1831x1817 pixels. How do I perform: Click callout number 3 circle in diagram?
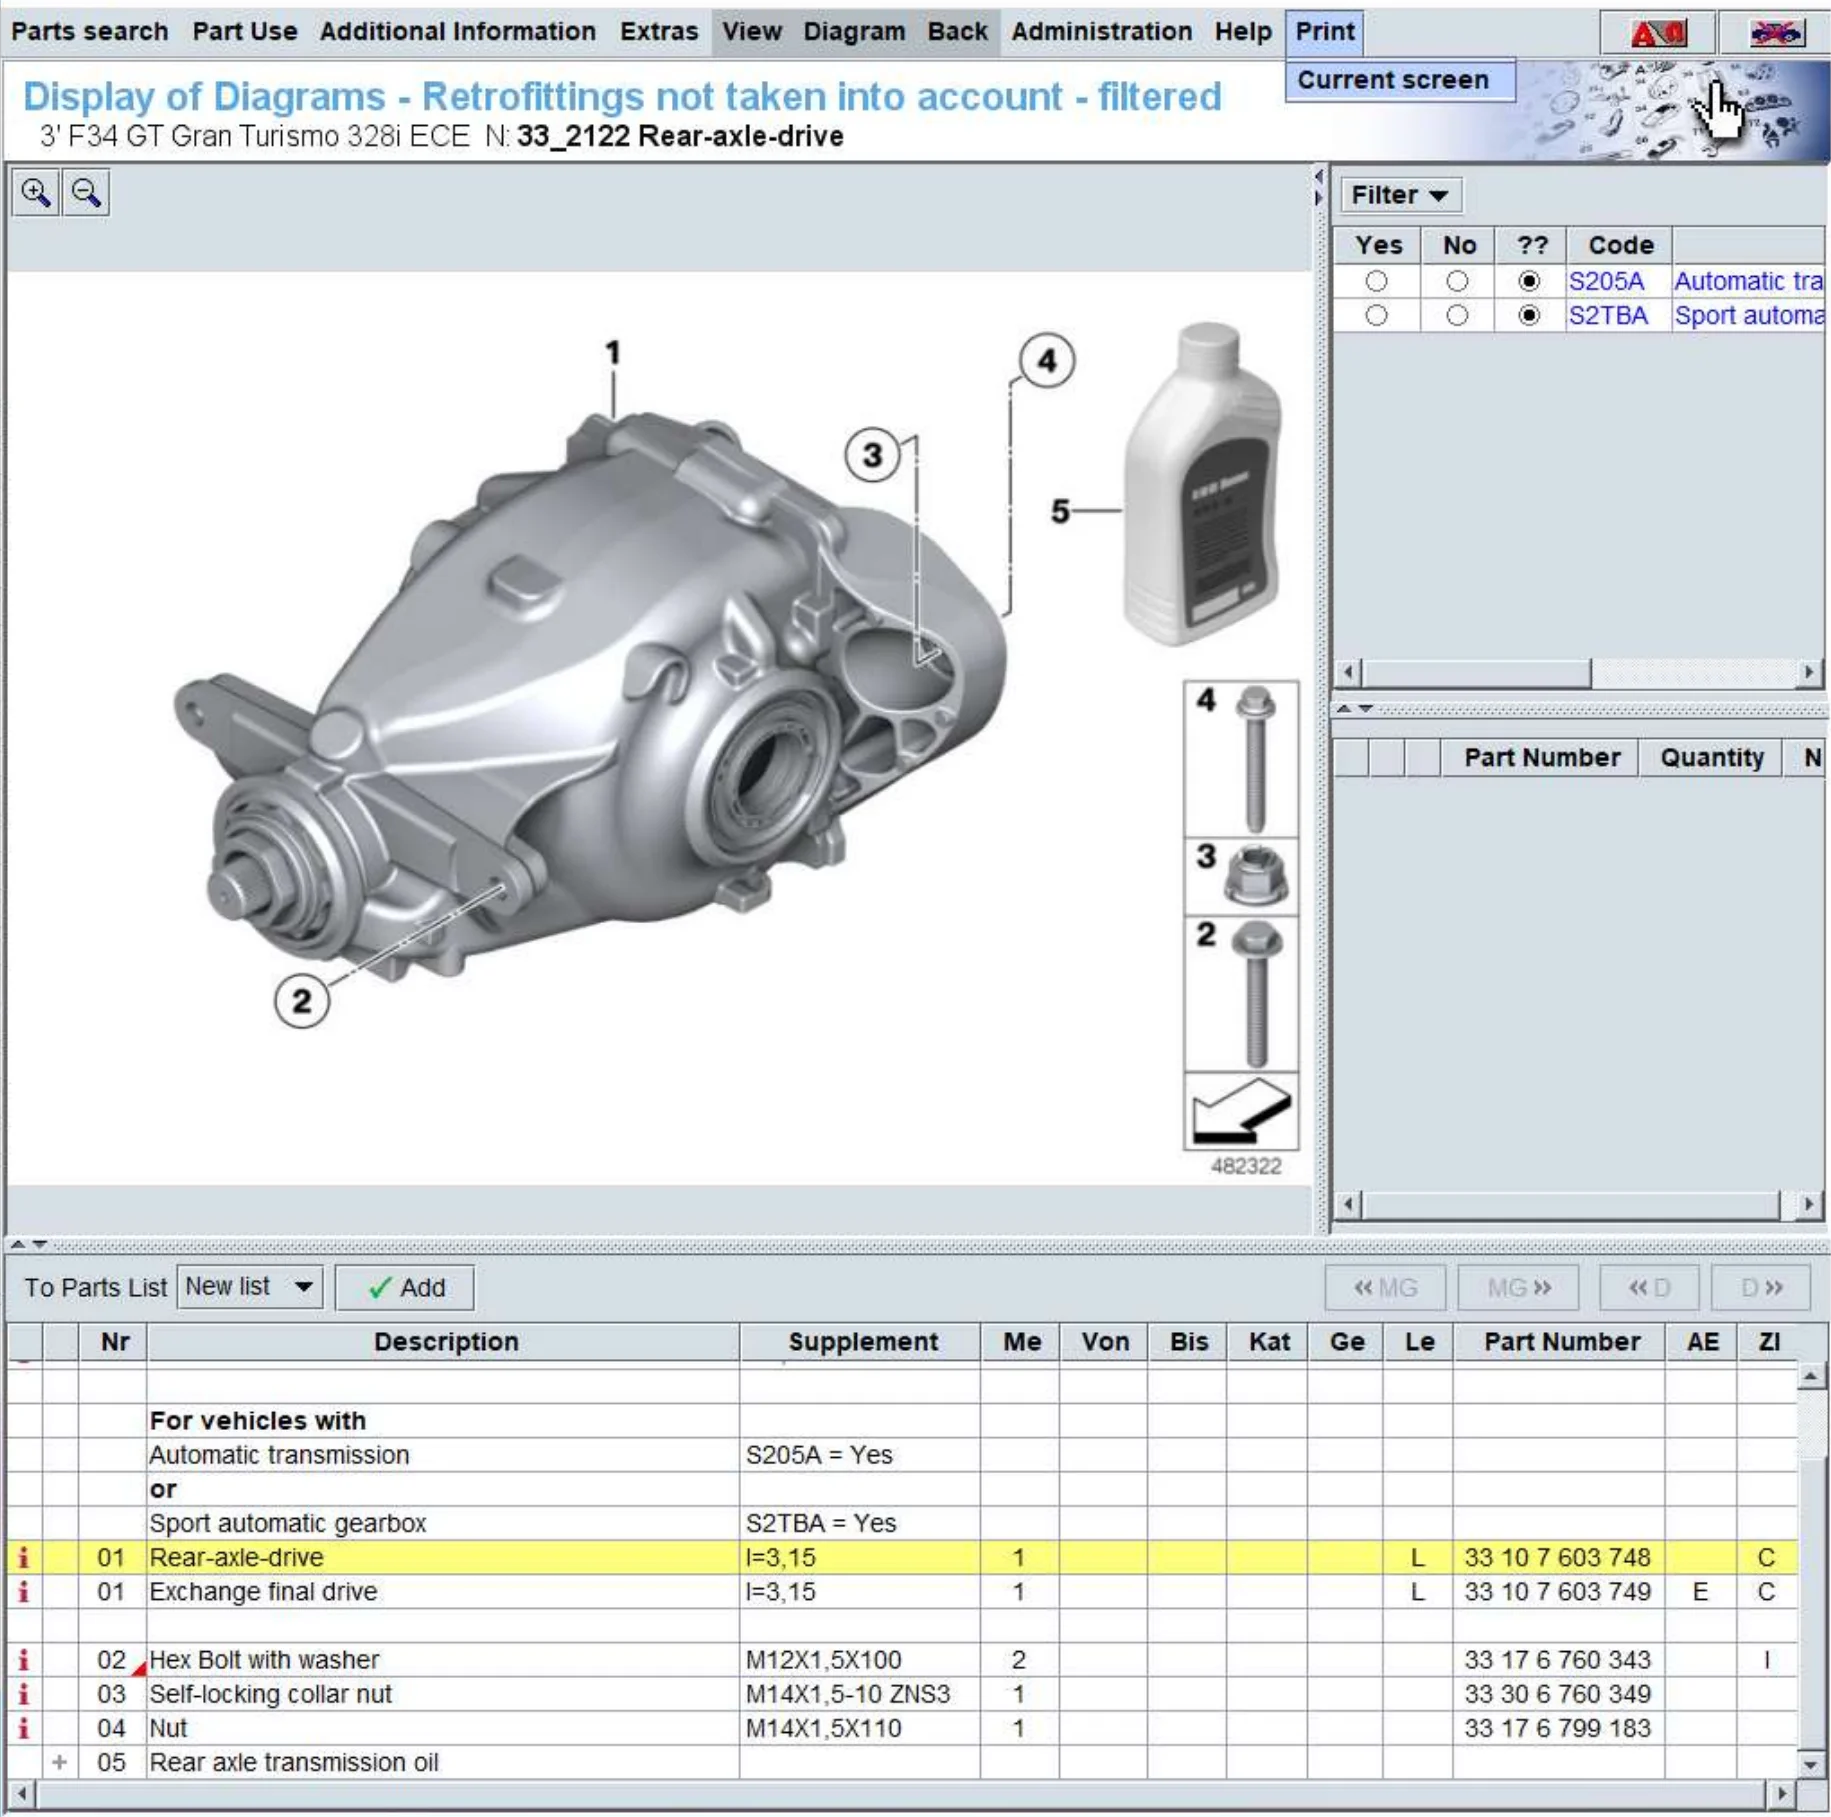872,455
